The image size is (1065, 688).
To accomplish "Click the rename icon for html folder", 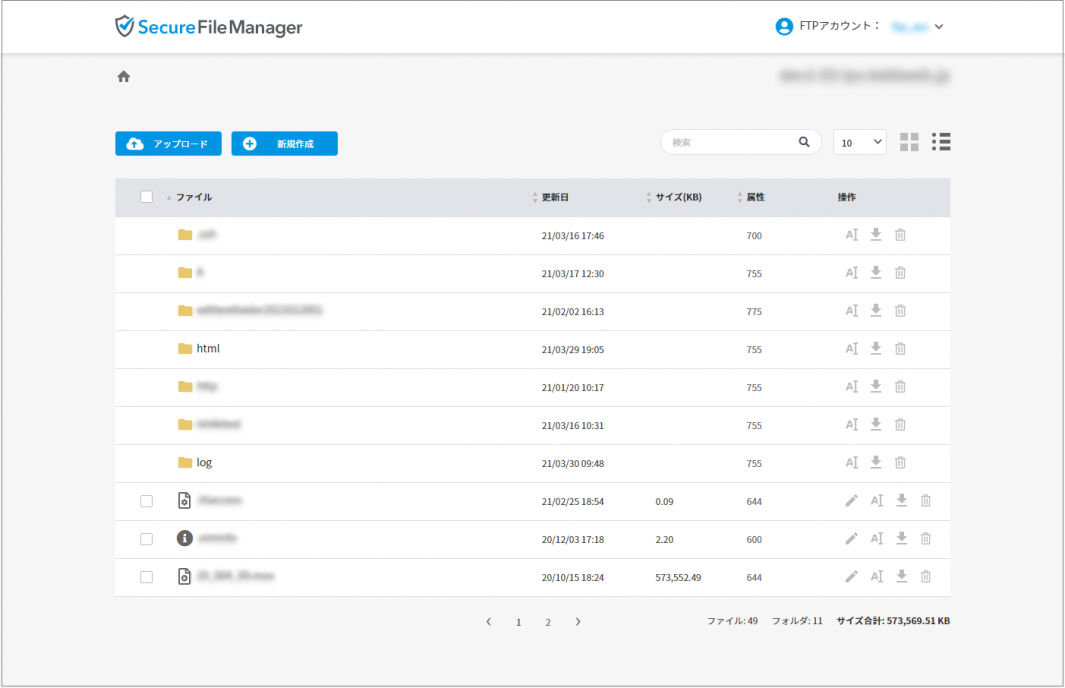I will [852, 349].
